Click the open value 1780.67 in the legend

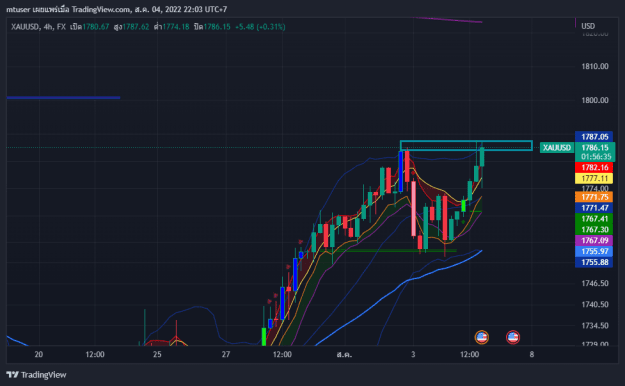[x=96, y=27]
